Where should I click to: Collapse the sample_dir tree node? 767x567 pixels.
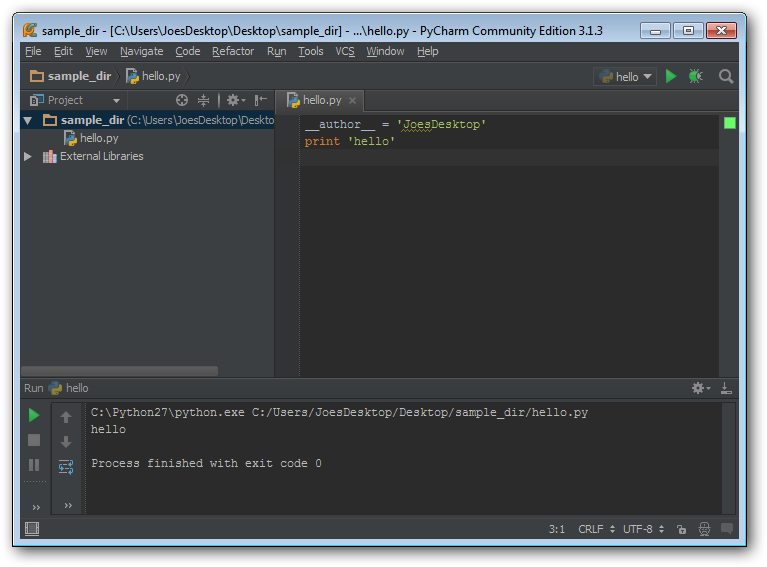click(28, 120)
